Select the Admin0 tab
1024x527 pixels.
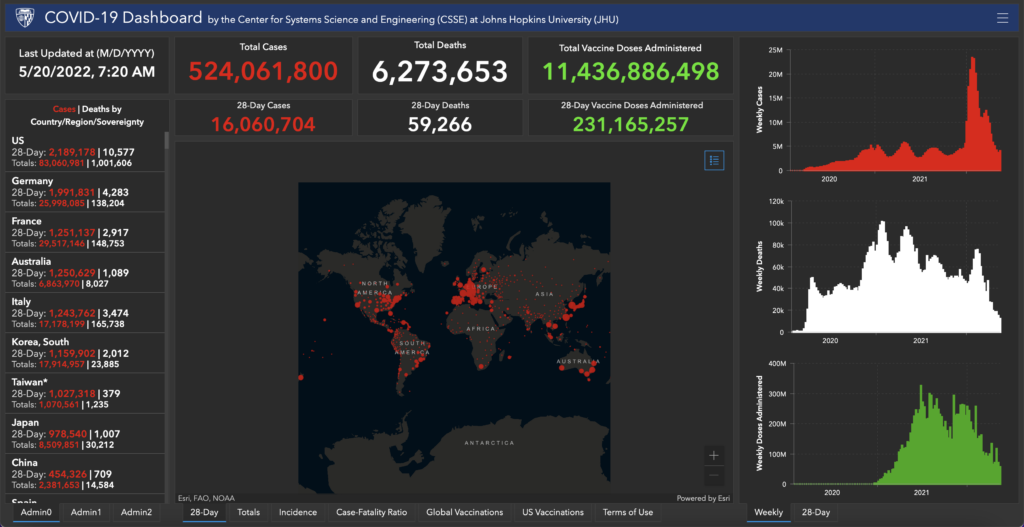[x=35, y=512]
